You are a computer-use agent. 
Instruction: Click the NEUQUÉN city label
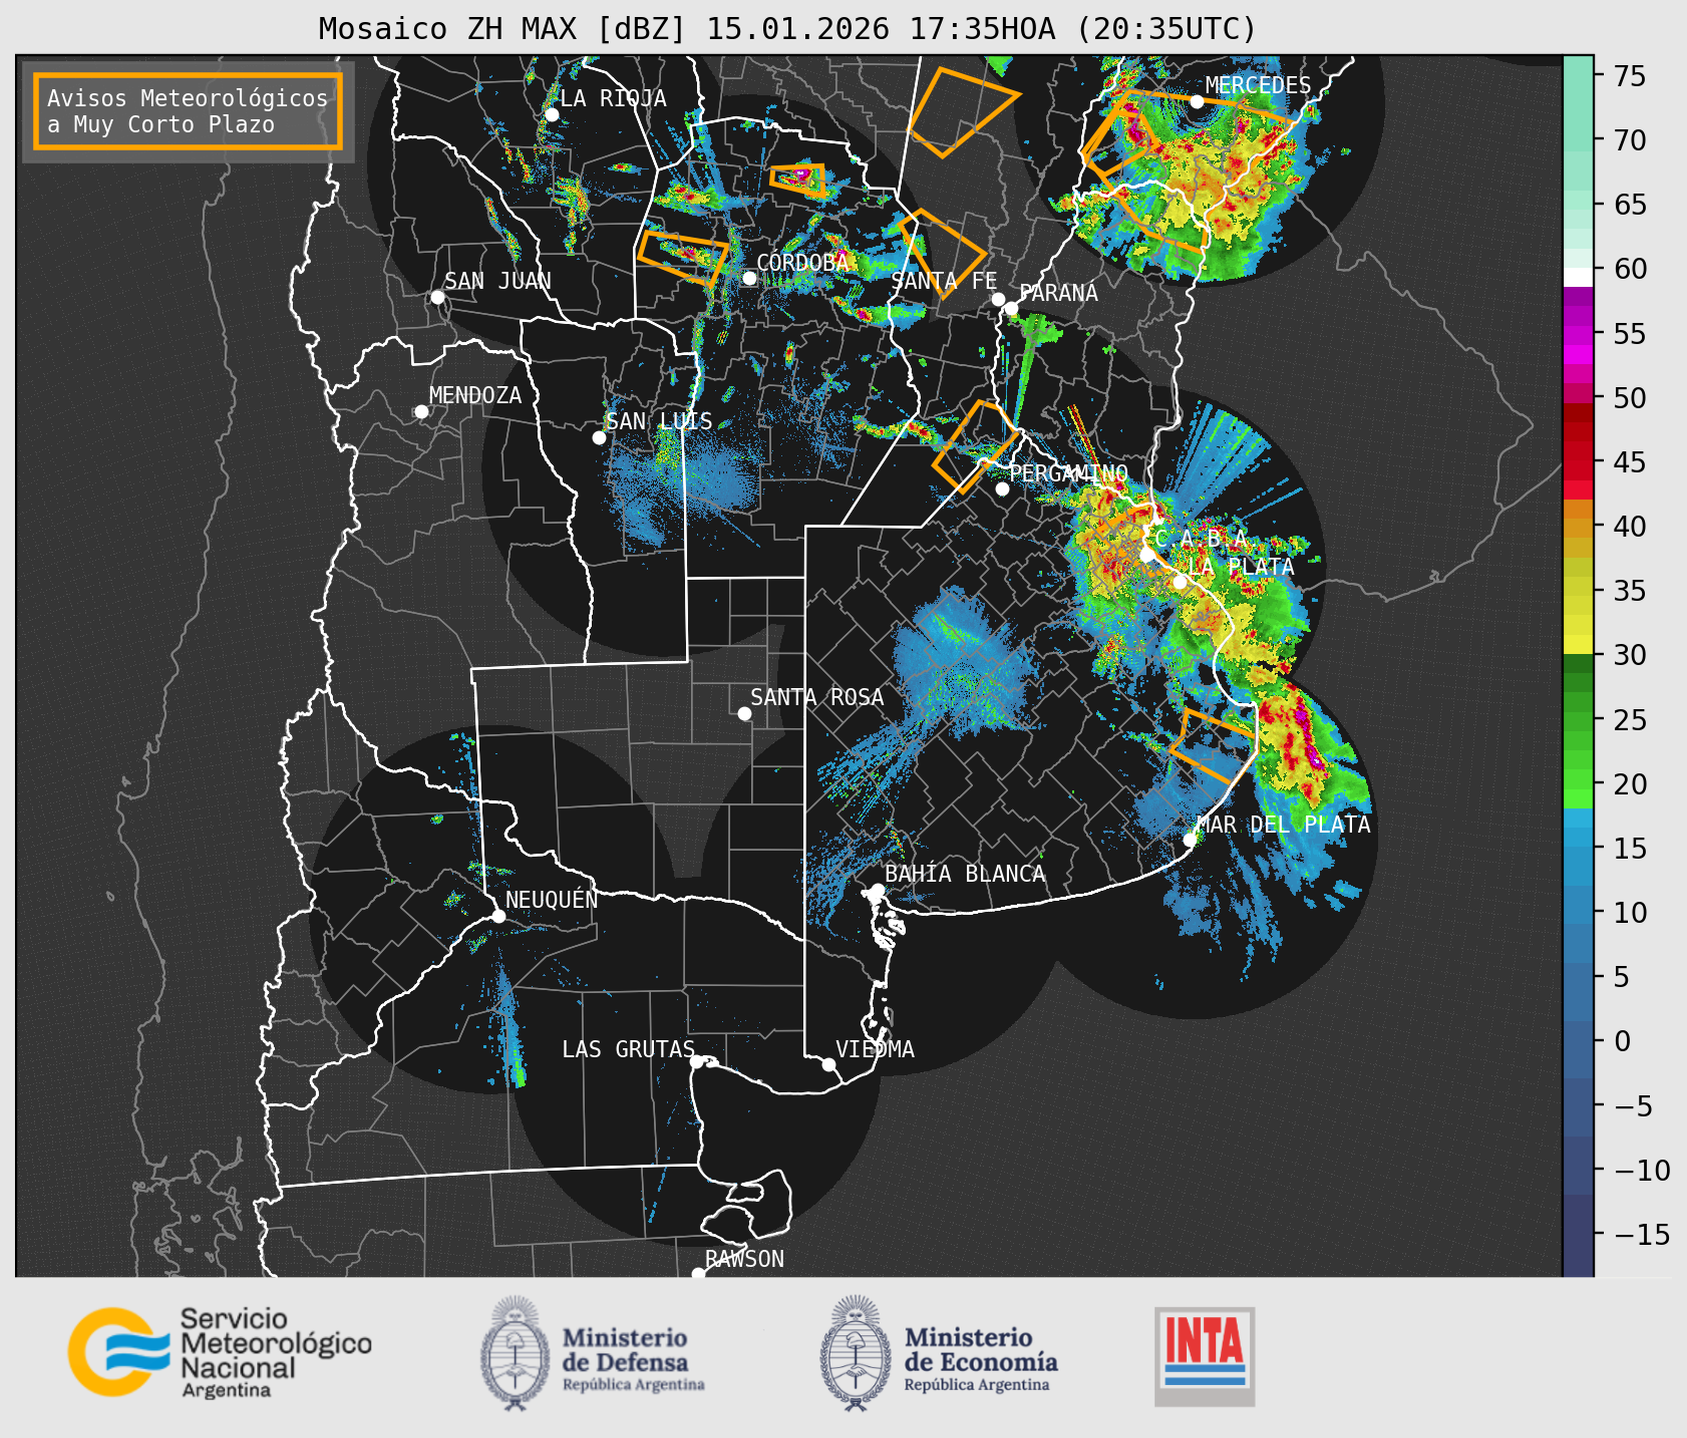(551, 900)
